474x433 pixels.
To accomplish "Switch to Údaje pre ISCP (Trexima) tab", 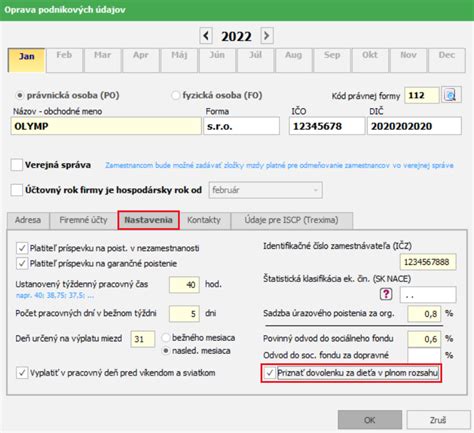I will (292, 220).
